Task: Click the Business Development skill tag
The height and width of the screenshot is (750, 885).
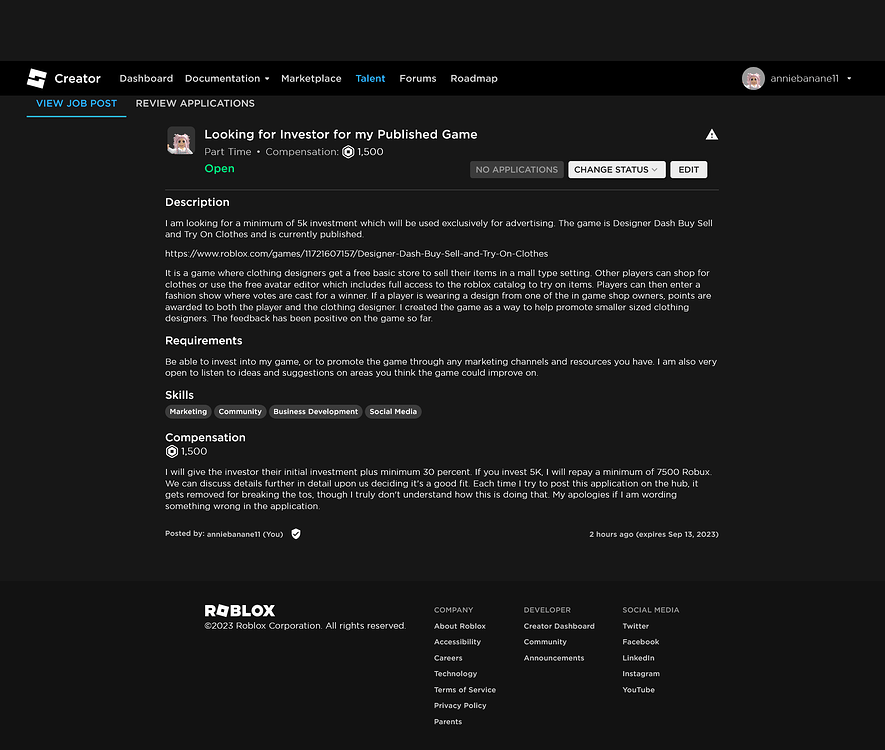Action: pos(316,412)
